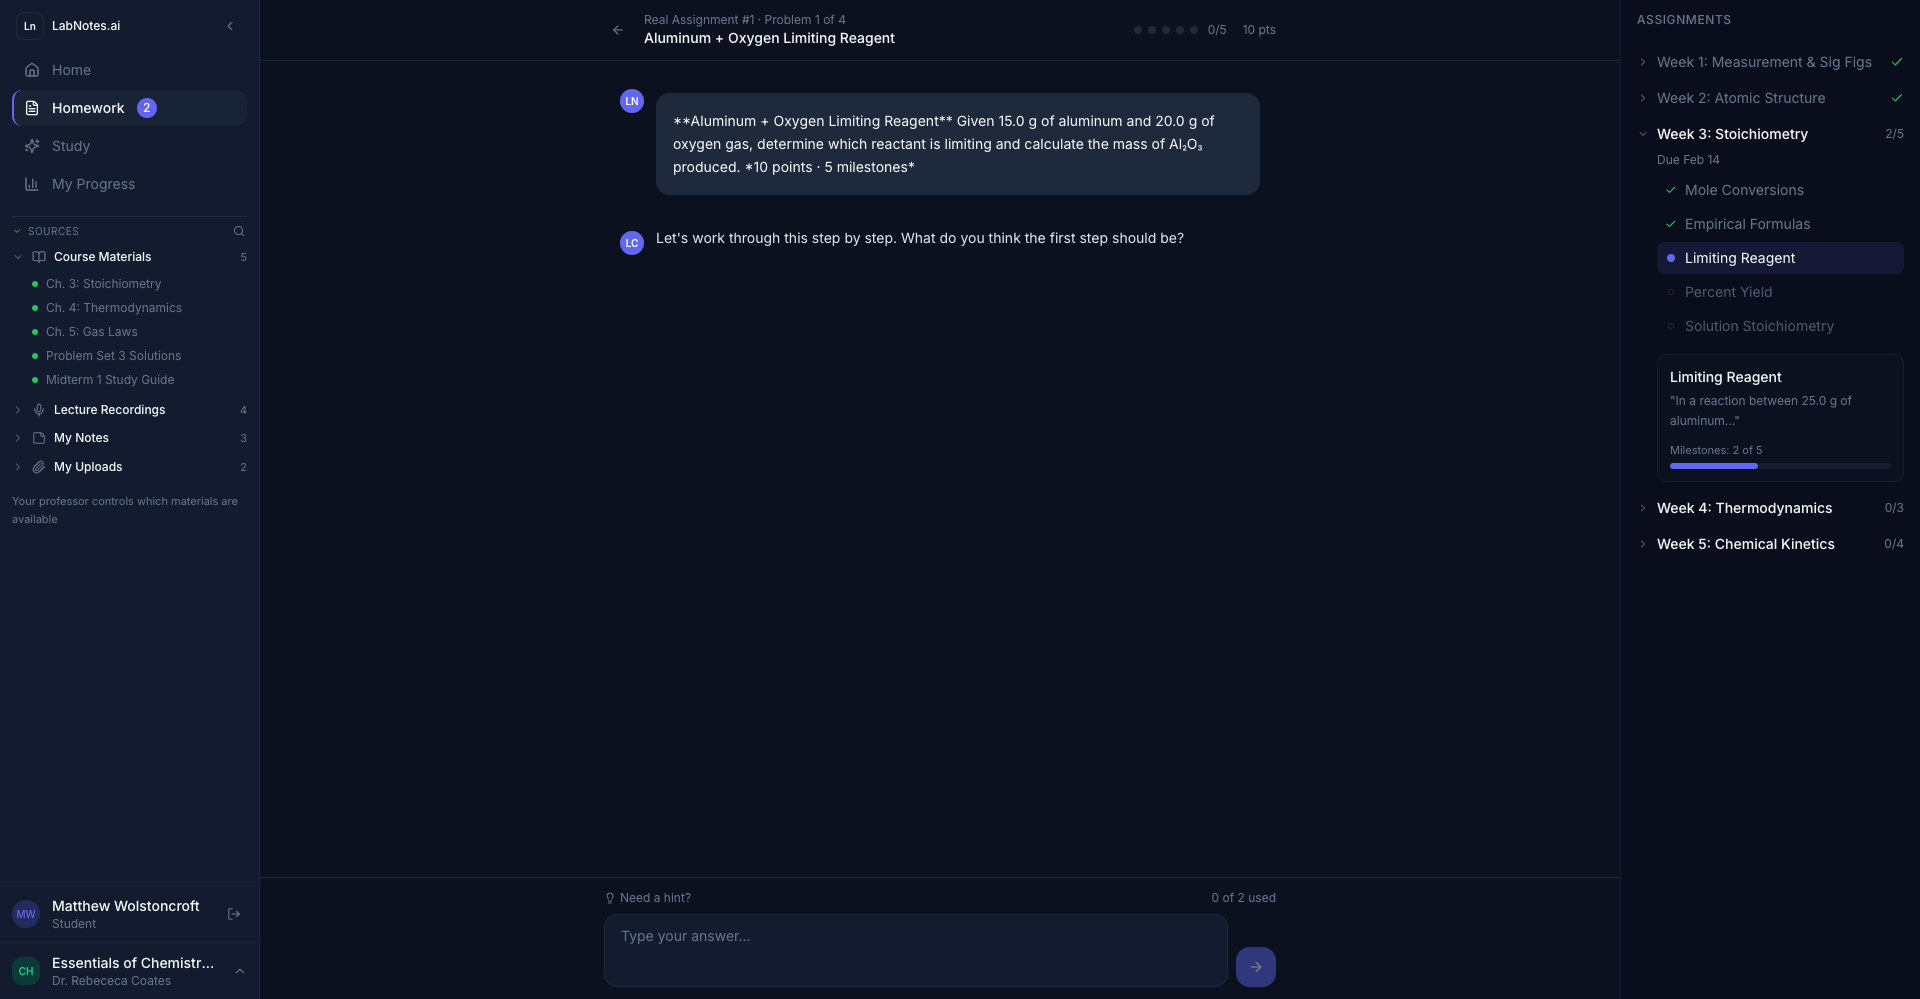This screenshot has height=999, width=1920.
Task: Click the answer input field
Action: click(x=914, y=950)
